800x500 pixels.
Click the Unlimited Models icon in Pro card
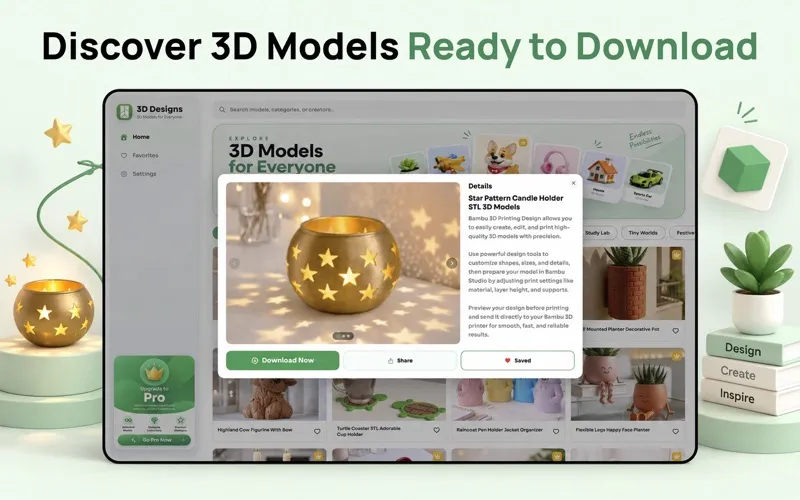[128, 421]
